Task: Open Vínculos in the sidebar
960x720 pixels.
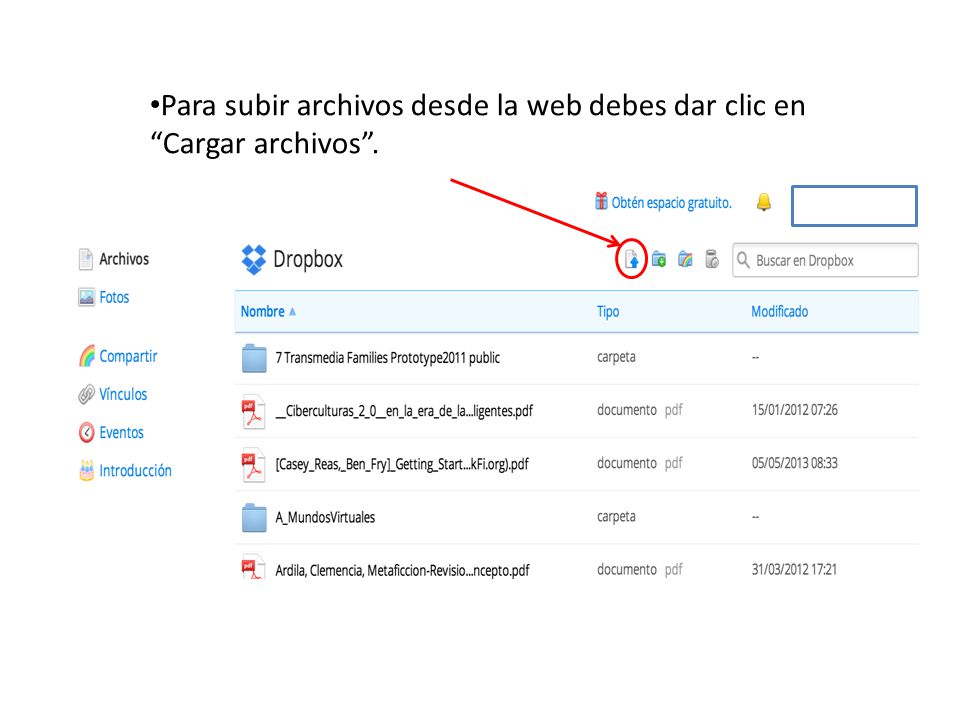Action: click(123, 394)
